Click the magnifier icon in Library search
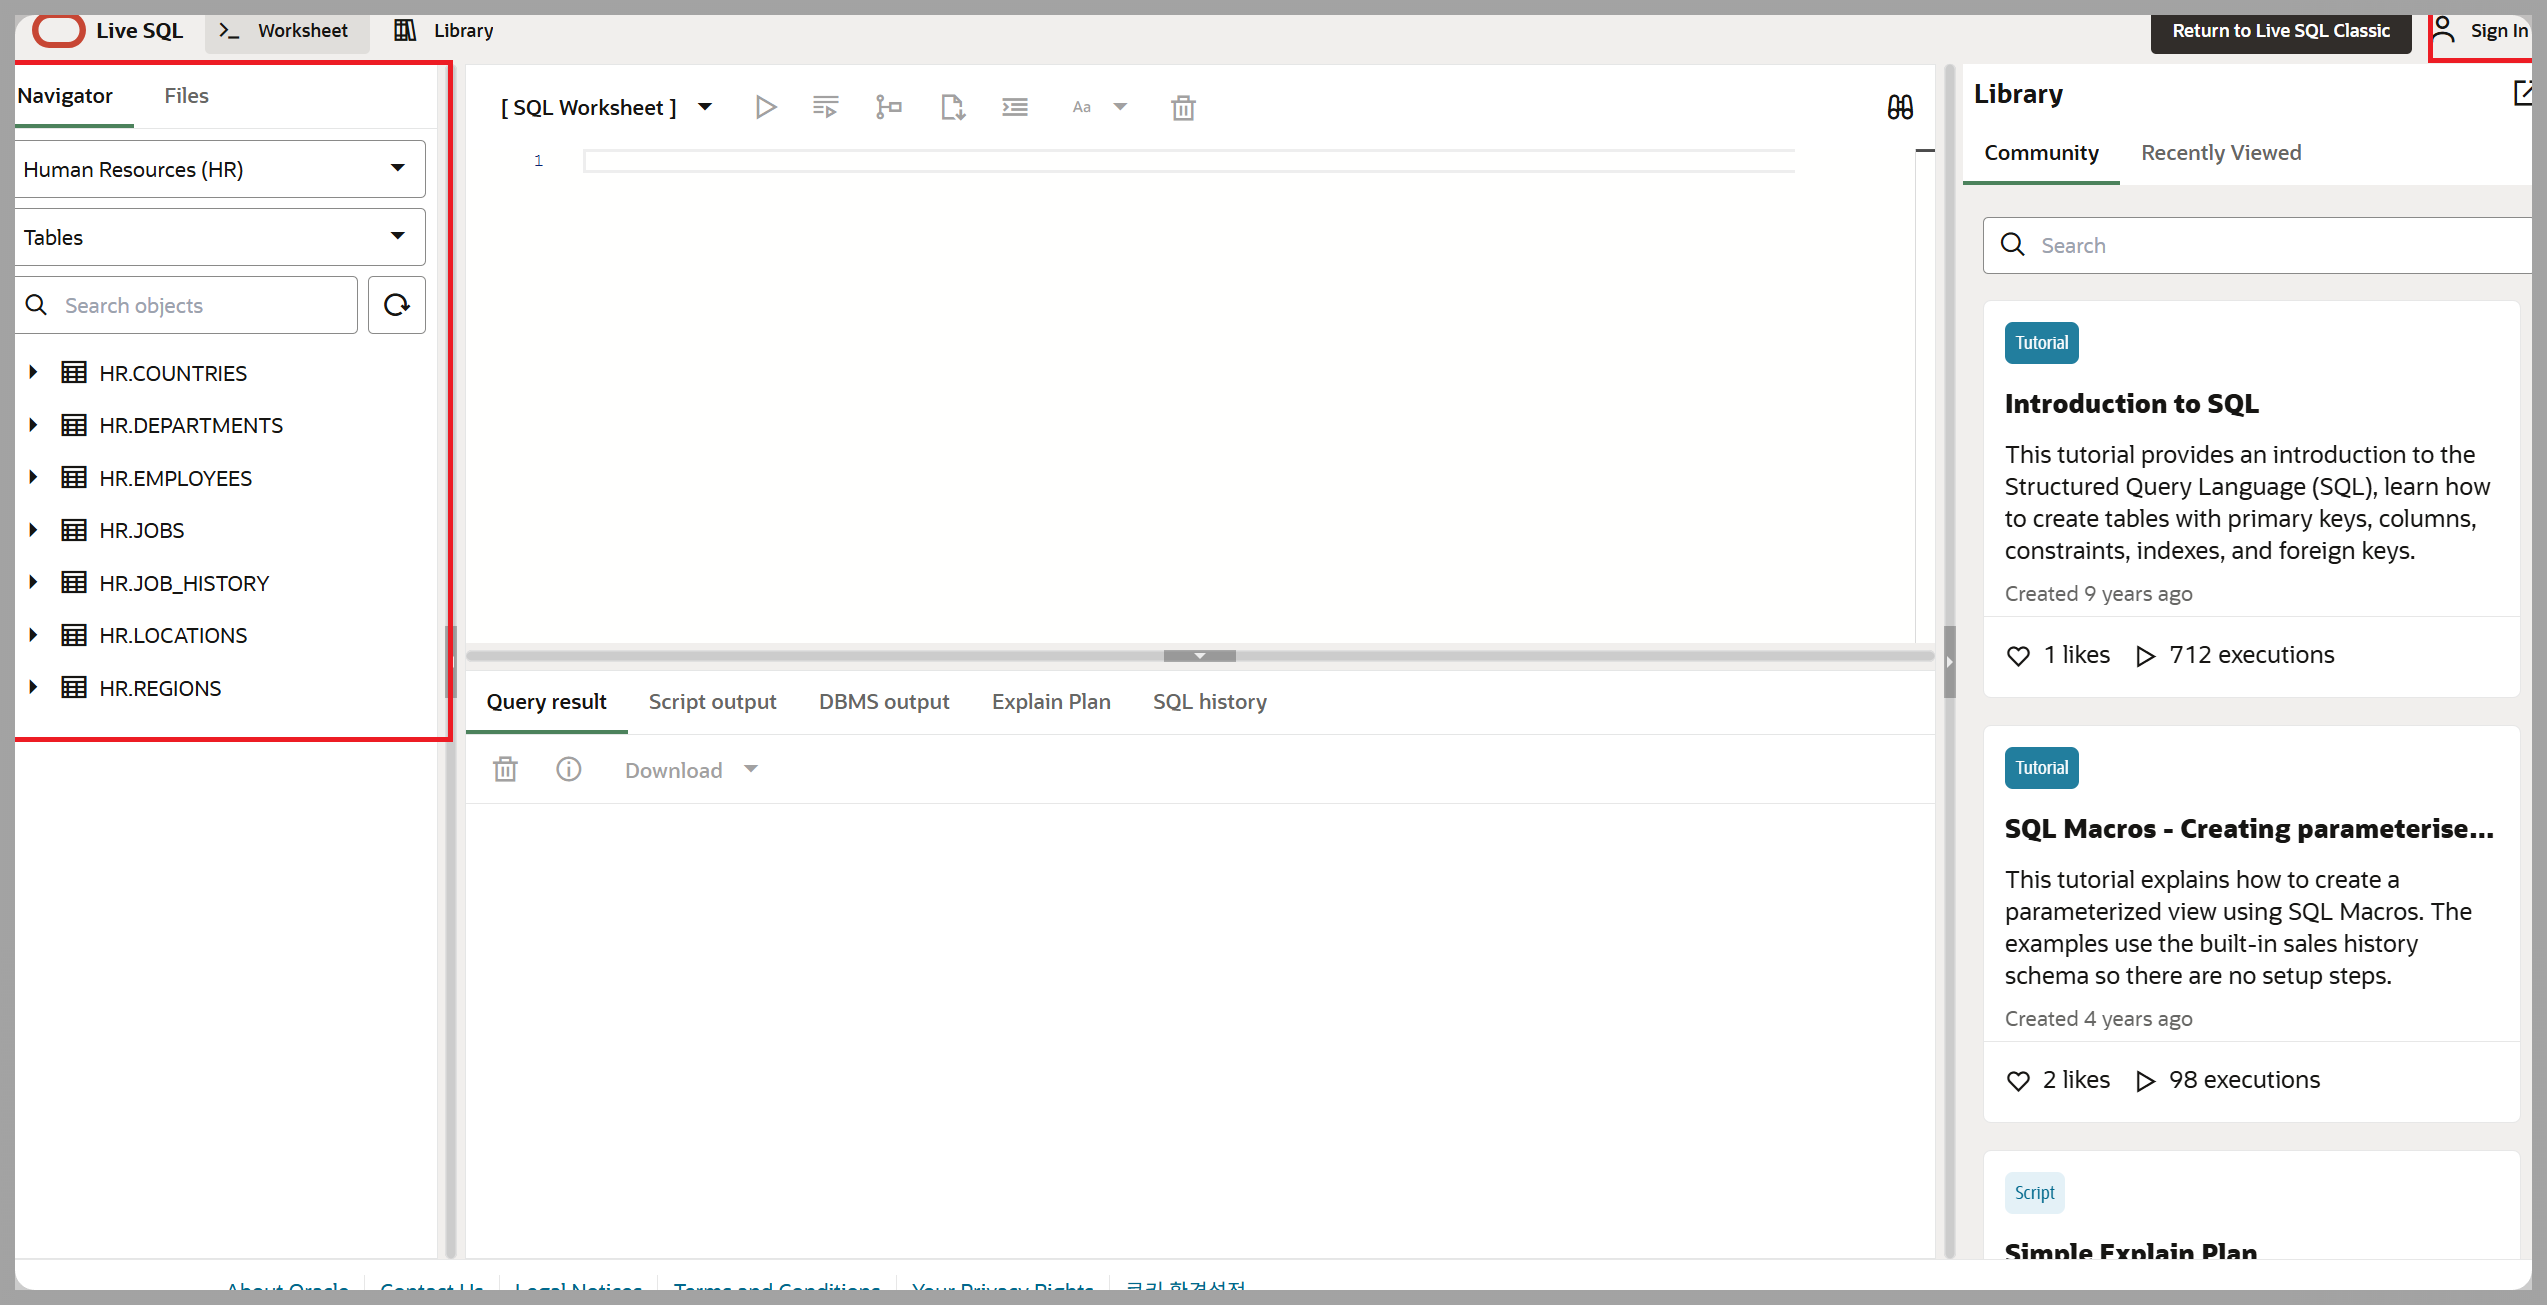Screen dimensions: 2547x1305 tap(2013, 245)
